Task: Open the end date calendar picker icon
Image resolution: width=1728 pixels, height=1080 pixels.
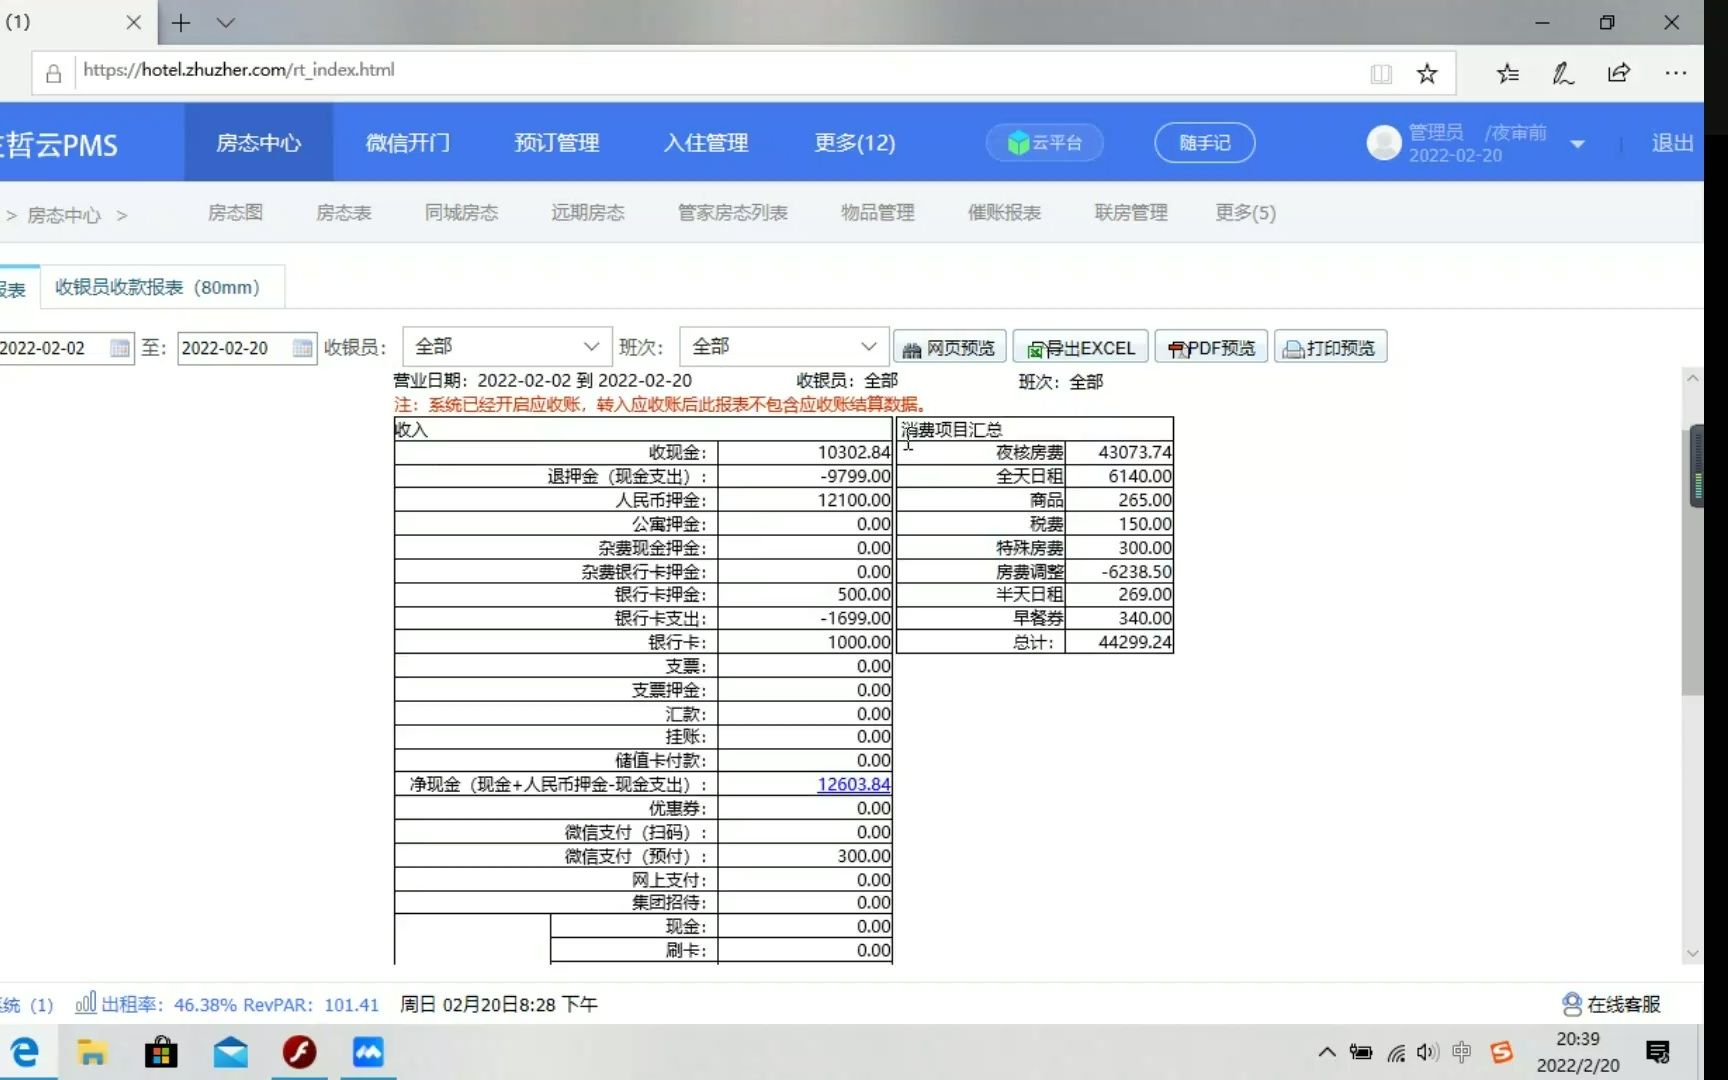Action: [302, 348]
